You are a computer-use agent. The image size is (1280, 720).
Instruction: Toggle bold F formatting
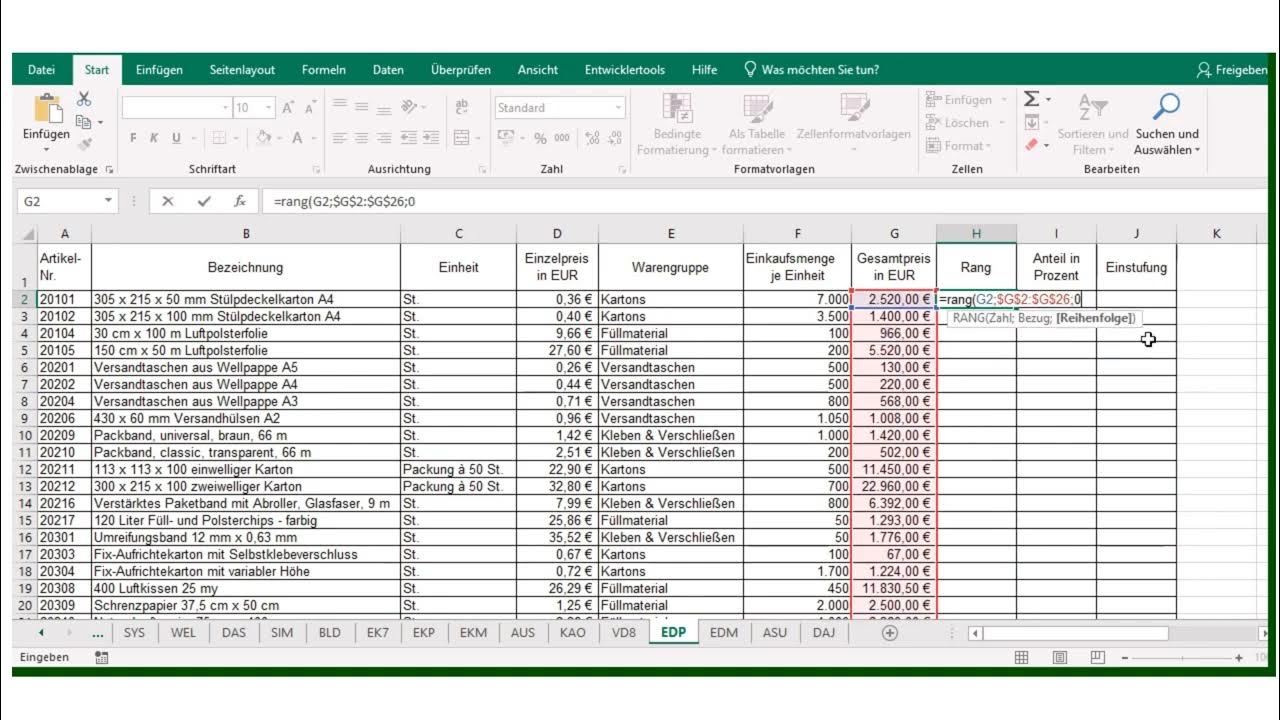pyautogui.click(x=133, y=138)
